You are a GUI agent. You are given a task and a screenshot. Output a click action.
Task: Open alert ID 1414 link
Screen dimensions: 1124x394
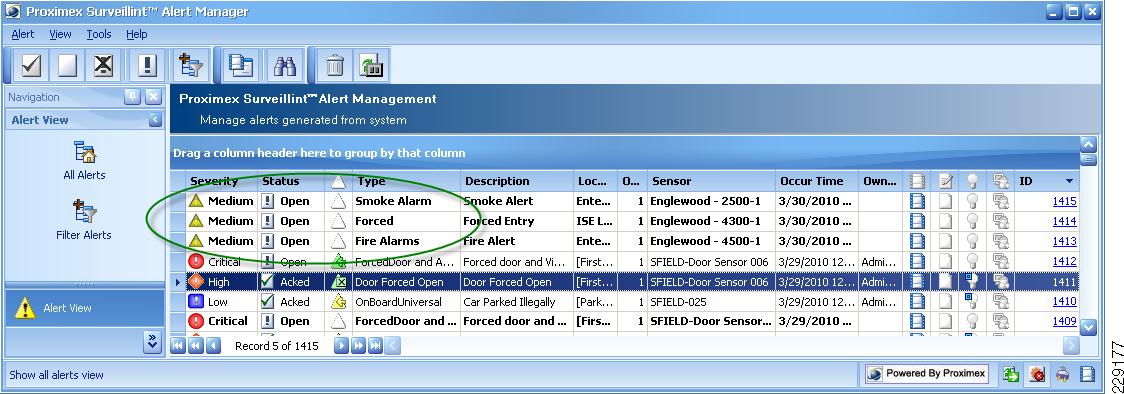pos(1065,221)
